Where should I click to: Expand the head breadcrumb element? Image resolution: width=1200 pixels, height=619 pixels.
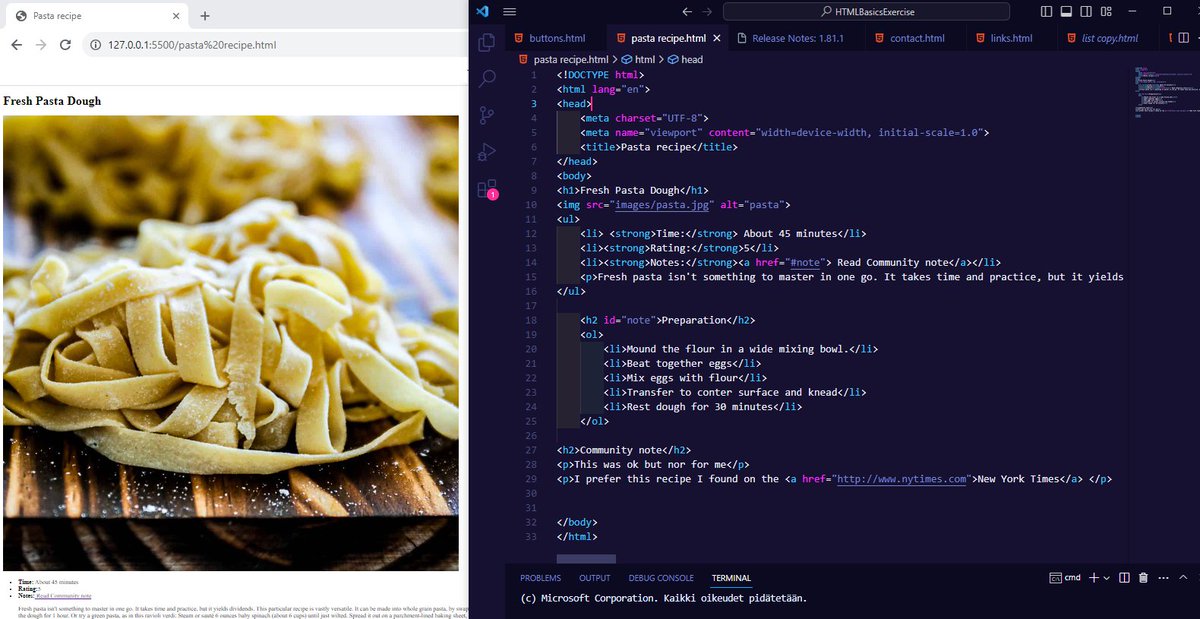(x=685, y=59)
